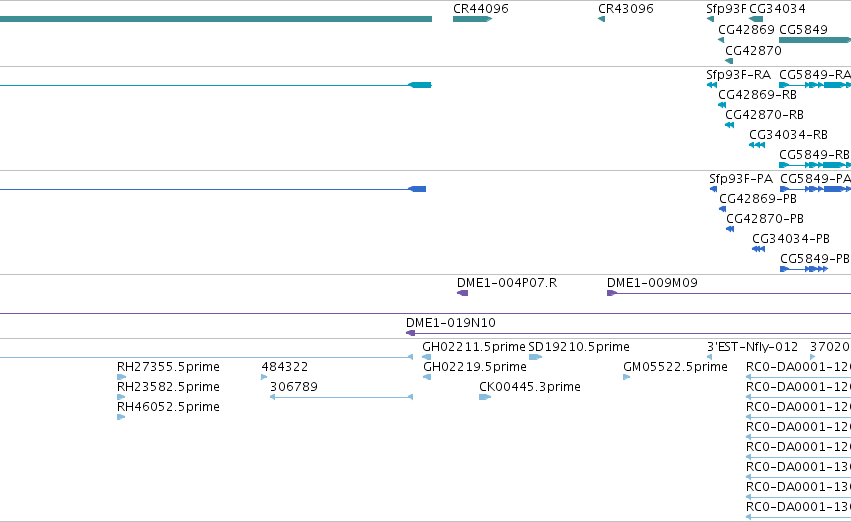
Task: Open EST RH46052.5prime
Action: [x=121, y=417]
